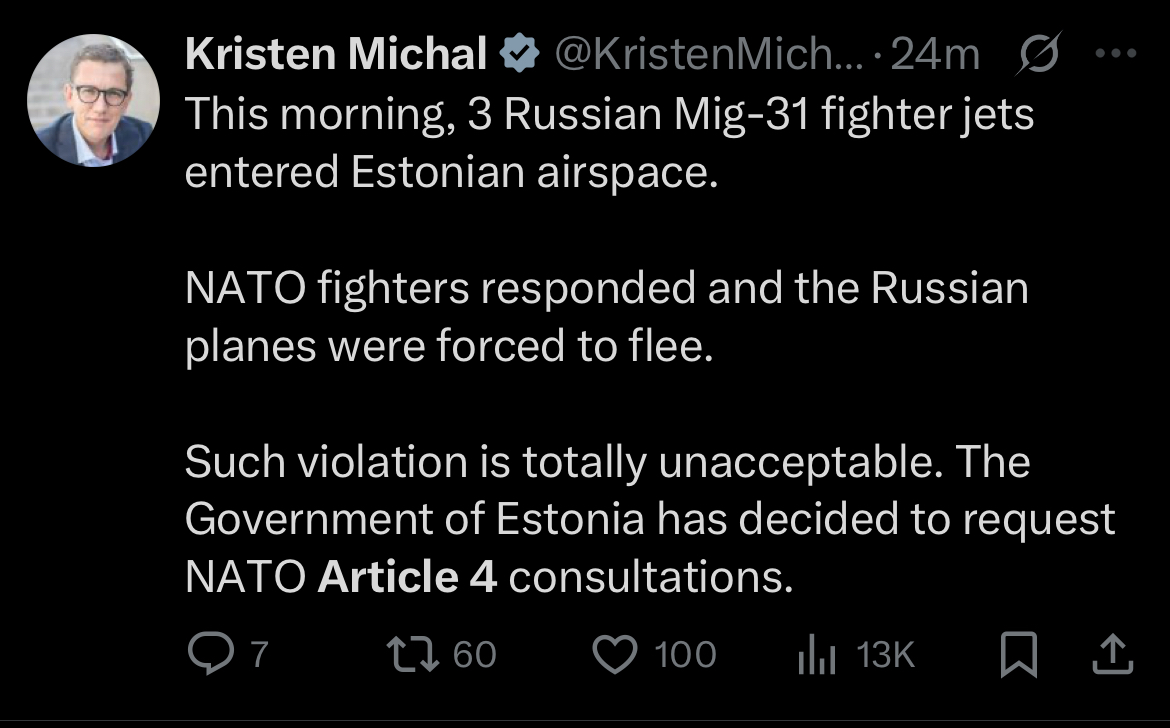Image resolution: width=1170 pixels, height=728 pixels.
Task: Click the 13K view count
Action: [886, 655]
